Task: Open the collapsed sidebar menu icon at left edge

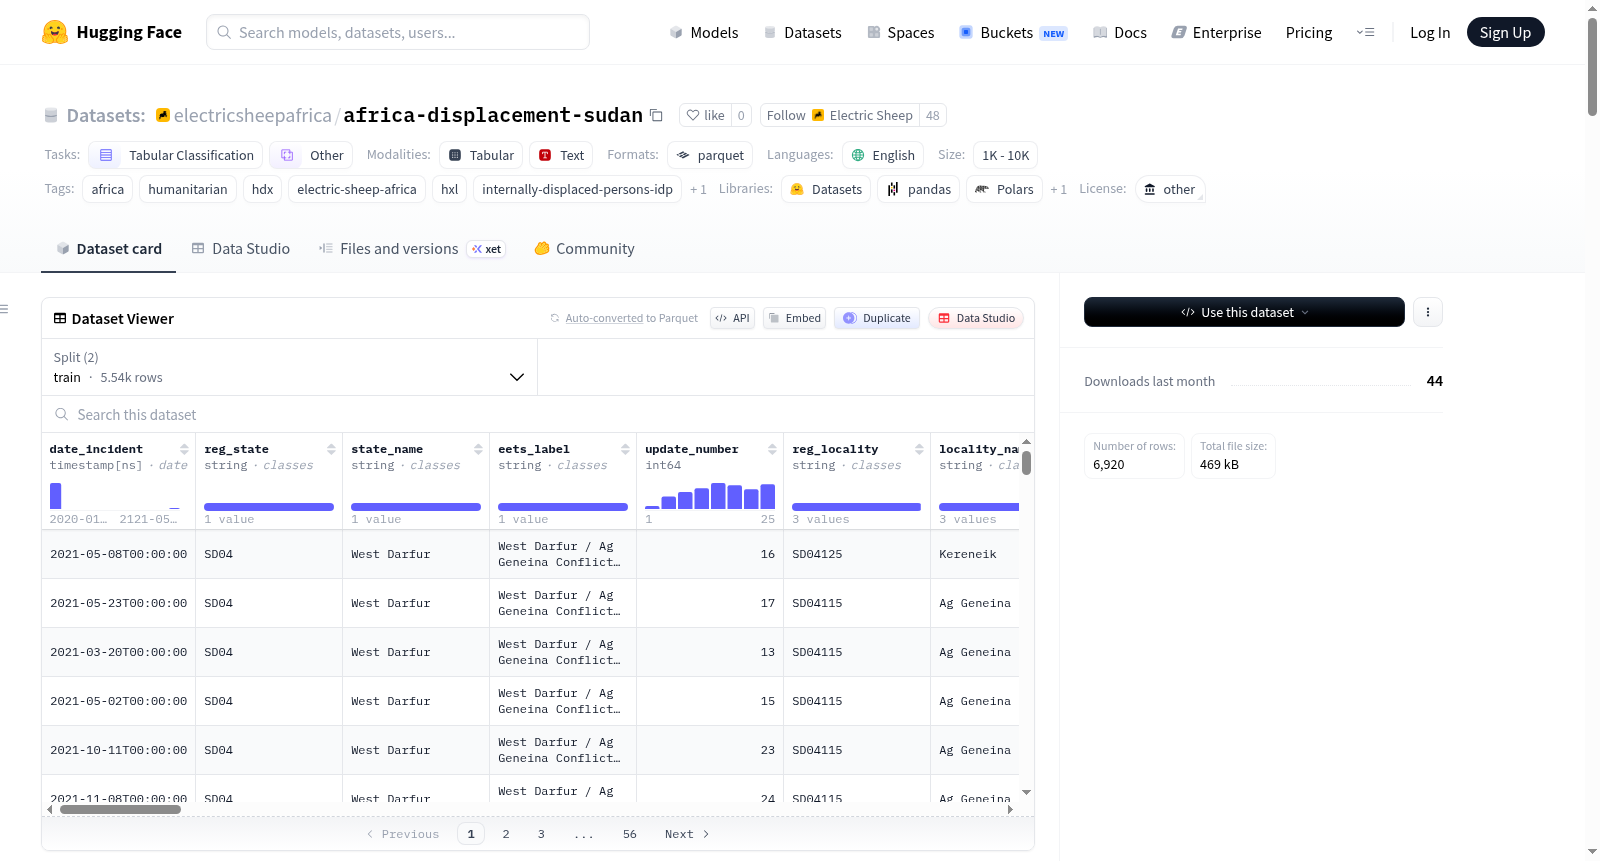Action: coord(4,309)
